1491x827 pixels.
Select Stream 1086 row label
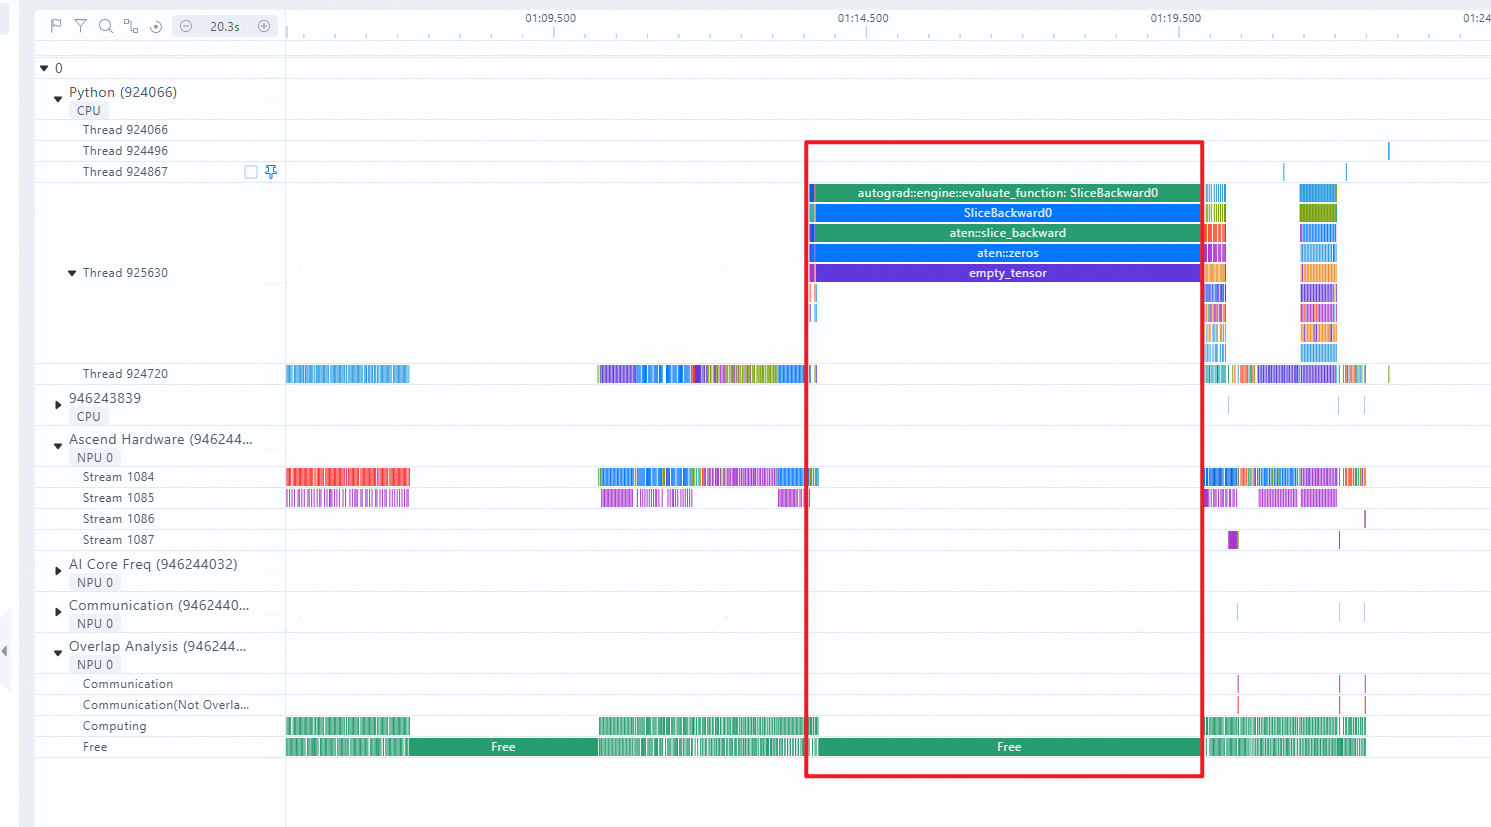118,519
